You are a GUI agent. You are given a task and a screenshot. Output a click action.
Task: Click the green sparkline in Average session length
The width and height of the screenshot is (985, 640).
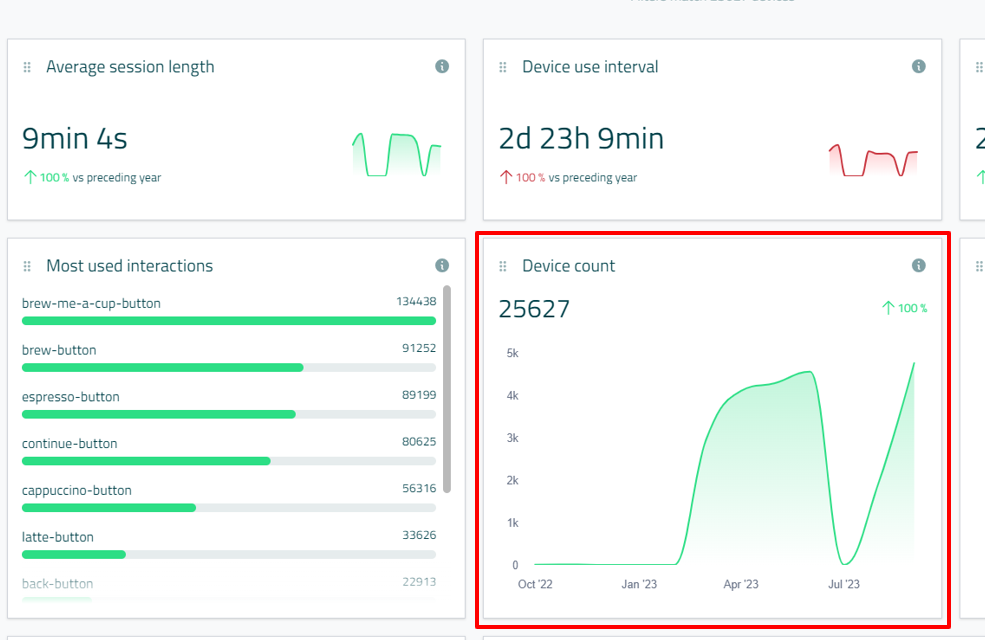click(396, 155)
